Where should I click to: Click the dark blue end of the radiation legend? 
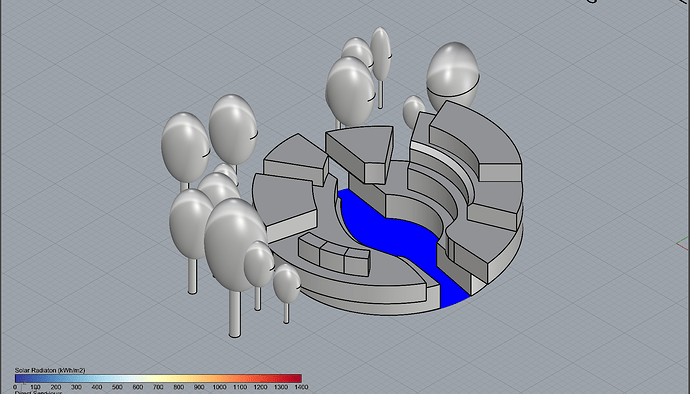[21, 378]
